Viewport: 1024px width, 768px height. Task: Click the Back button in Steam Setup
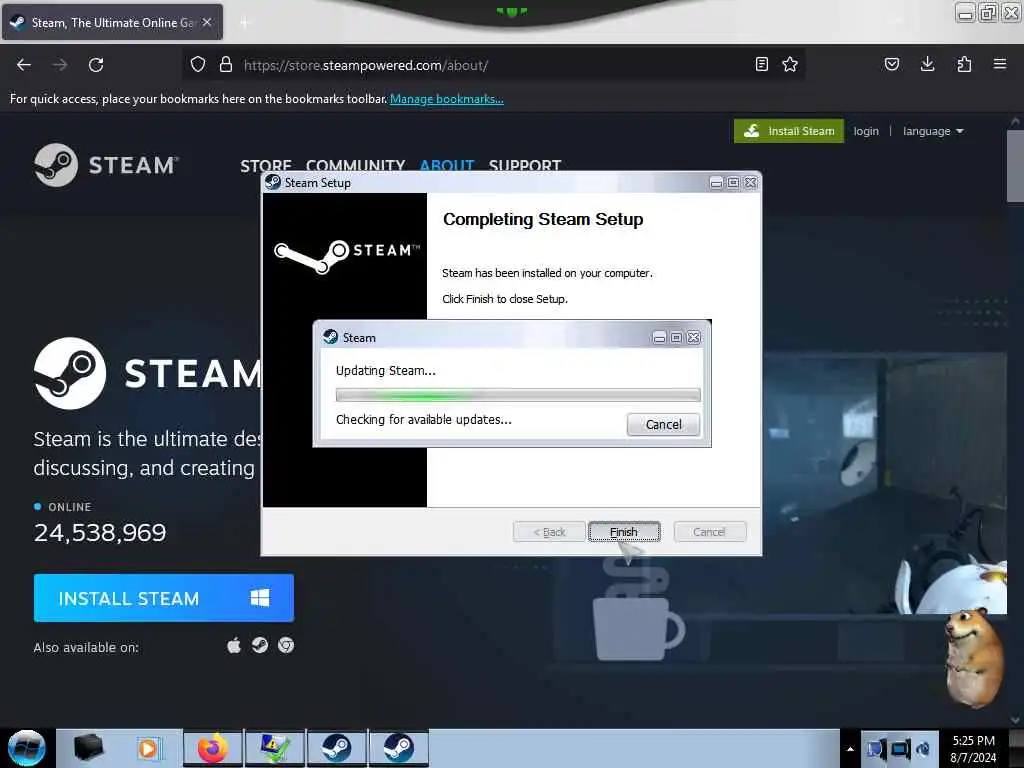pos(549,532)
